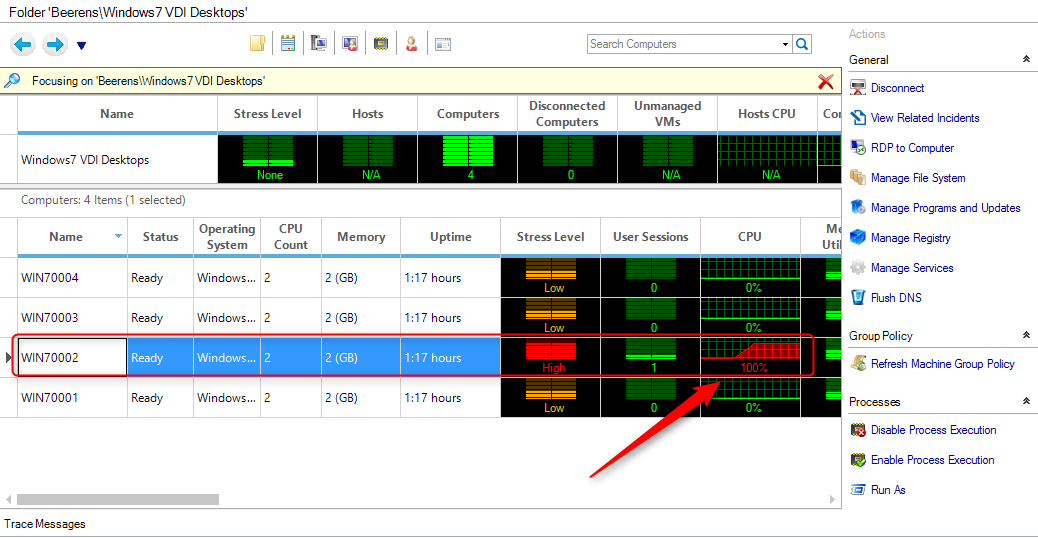Click the Refresh Machine Group Policy icon
This screenshot has width=1038, height=538.
coord(858,363)
